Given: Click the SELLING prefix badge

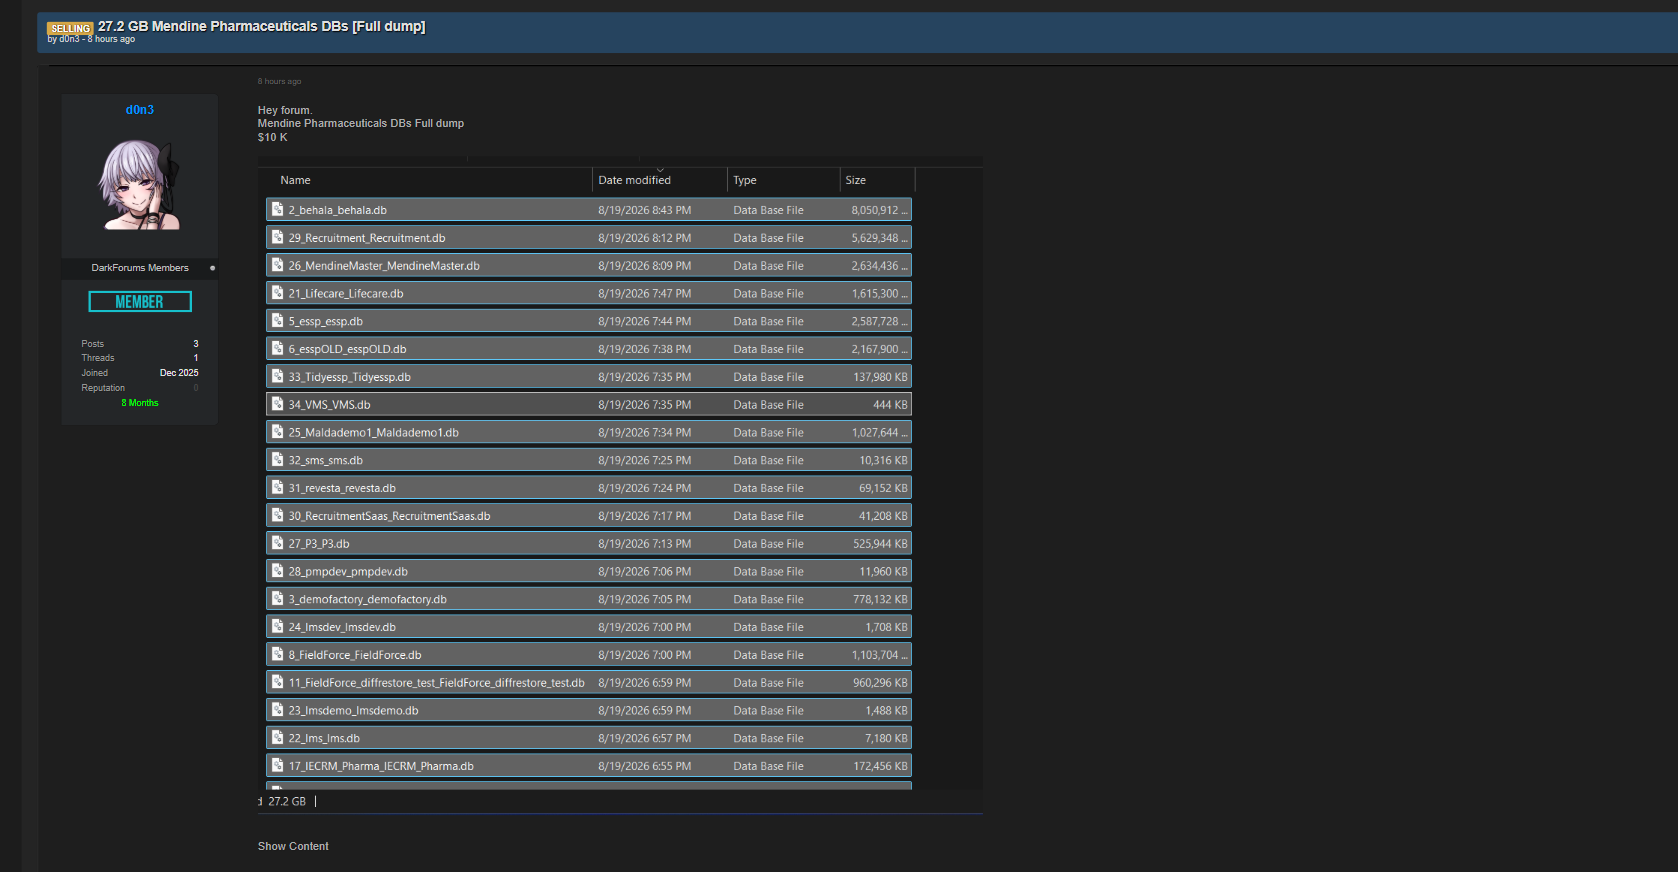Looking at the screenshot, I should (x=70, y=28).
